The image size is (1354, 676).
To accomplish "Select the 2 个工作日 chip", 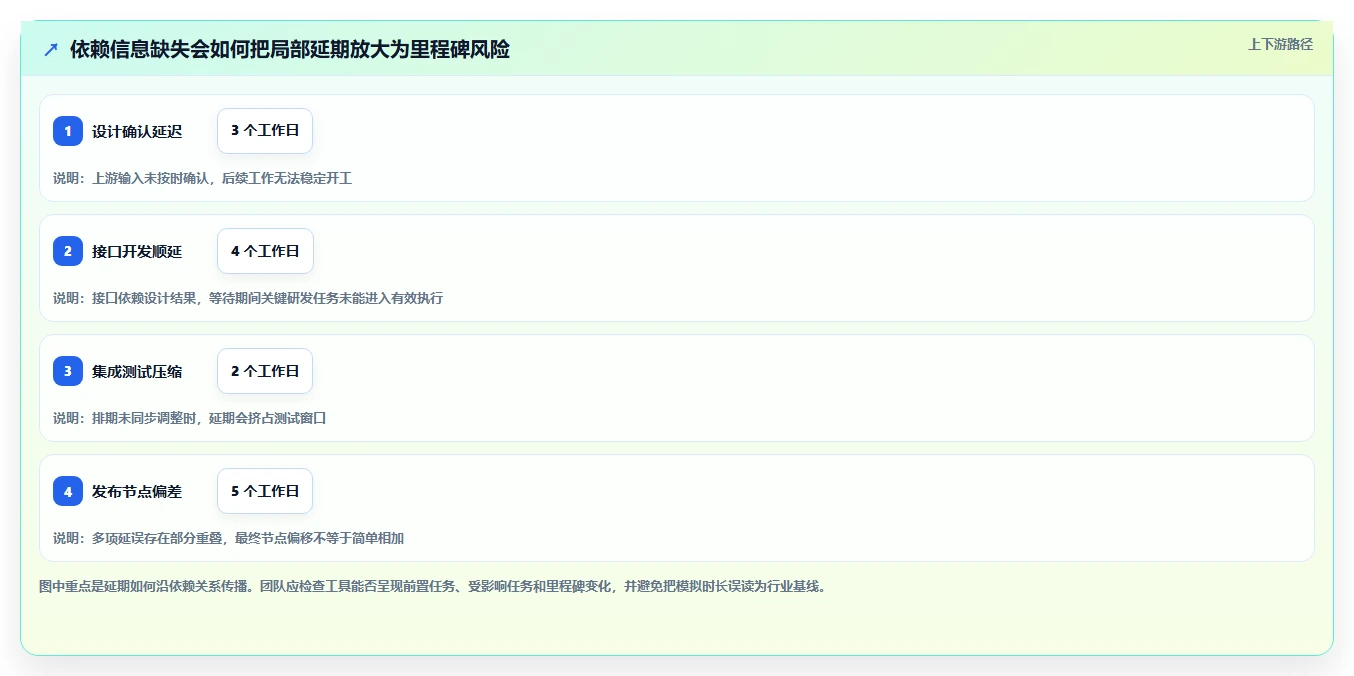I will pos(265,371).
